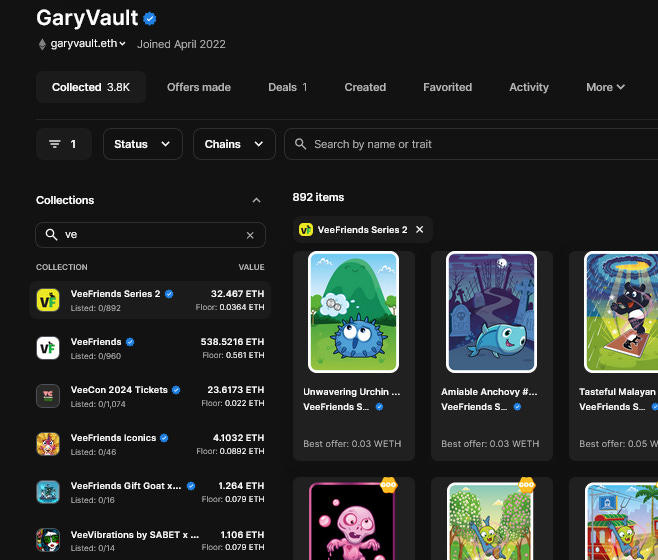
Task: Click the logo in the VeeFriends Series 2 chip
Action: coord(306,230)
